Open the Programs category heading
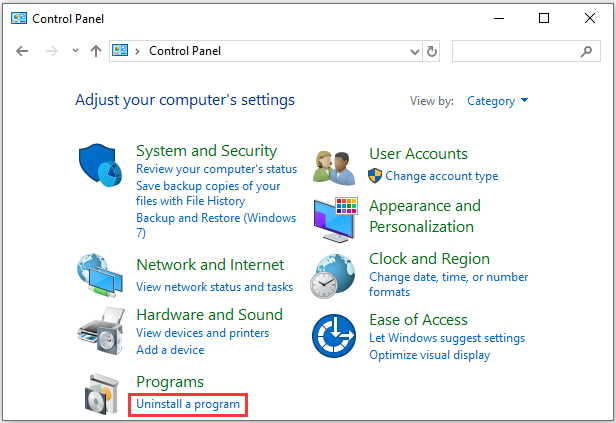The image size is (616, 423). (x=170, y=382)
